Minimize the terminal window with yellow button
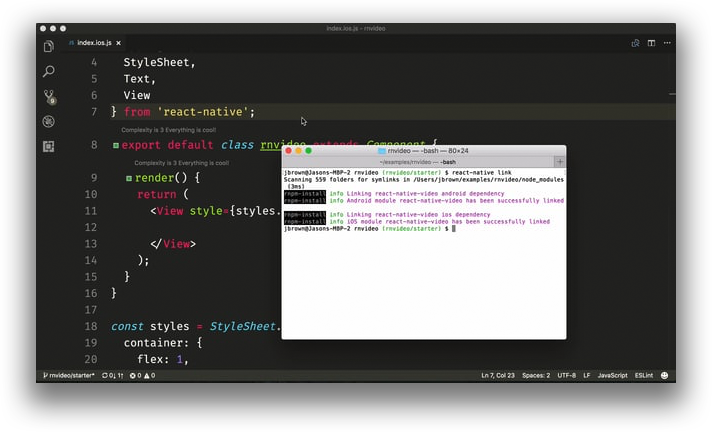Viewport: 712px width, 432px height. click(298, 151)
